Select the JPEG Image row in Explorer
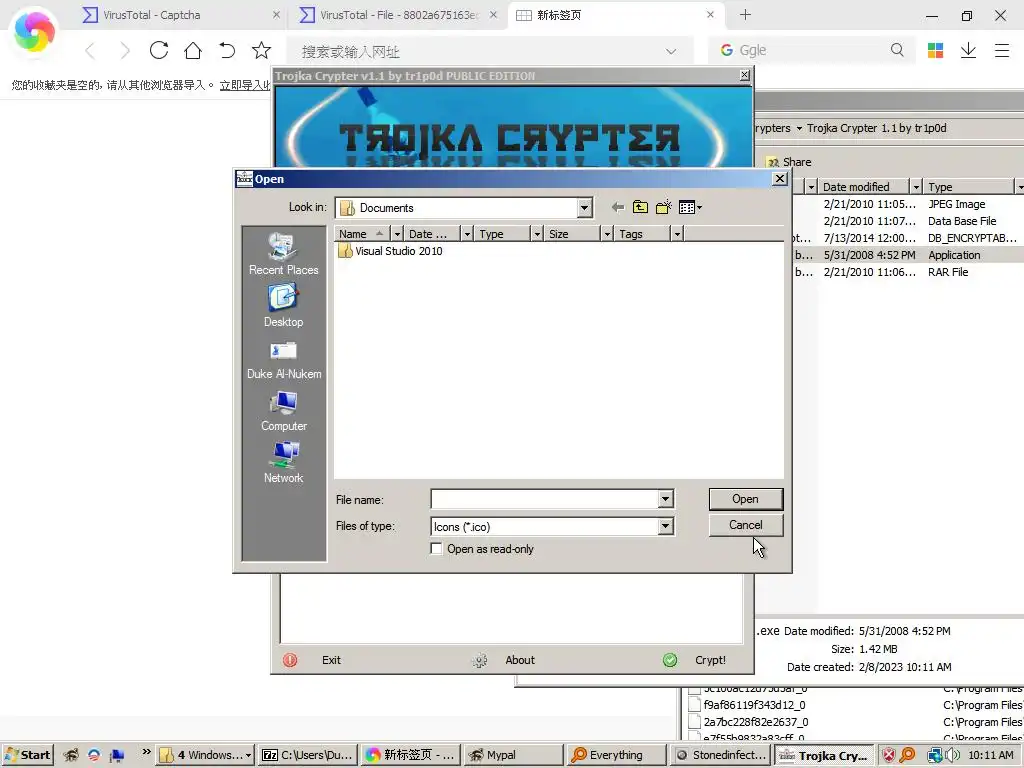The image size is (1024, 768). pos(908,204)
